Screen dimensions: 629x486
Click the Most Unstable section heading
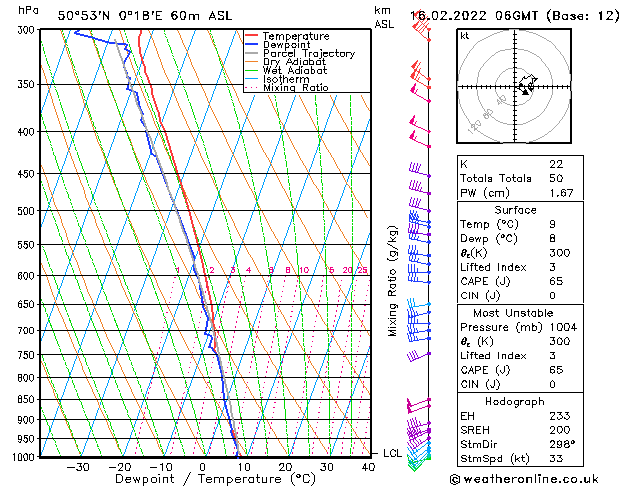click(x=513, y=313)
